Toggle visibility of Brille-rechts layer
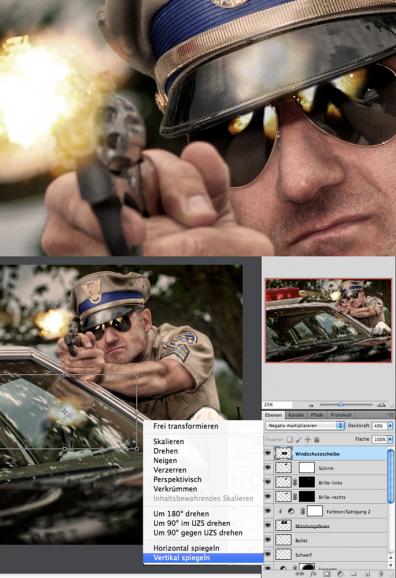 tap(268, 497)
